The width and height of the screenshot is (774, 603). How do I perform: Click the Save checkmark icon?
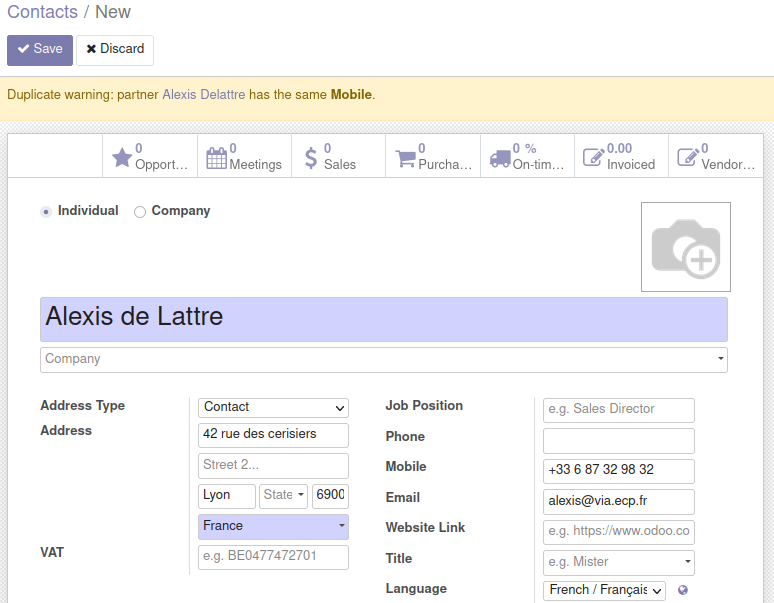(23, 49)
